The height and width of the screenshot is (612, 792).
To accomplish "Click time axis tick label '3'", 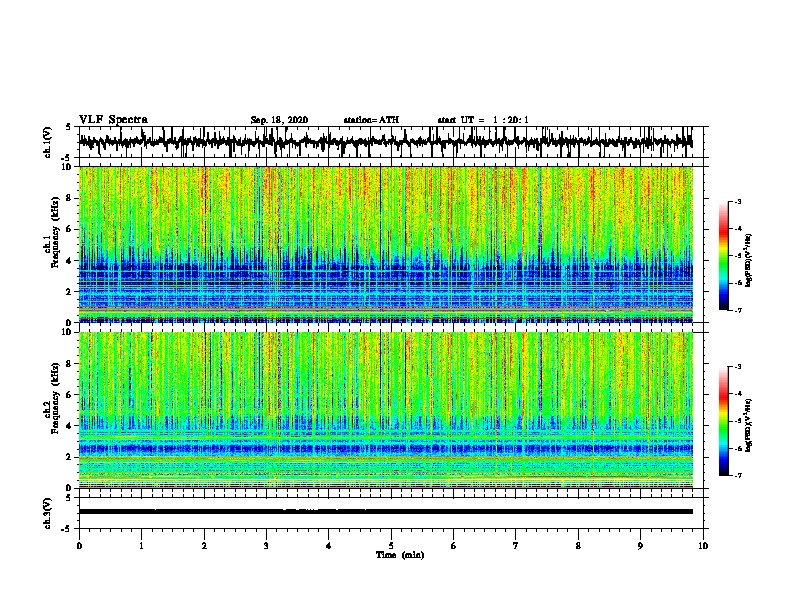I will click(x=266, y=546).
